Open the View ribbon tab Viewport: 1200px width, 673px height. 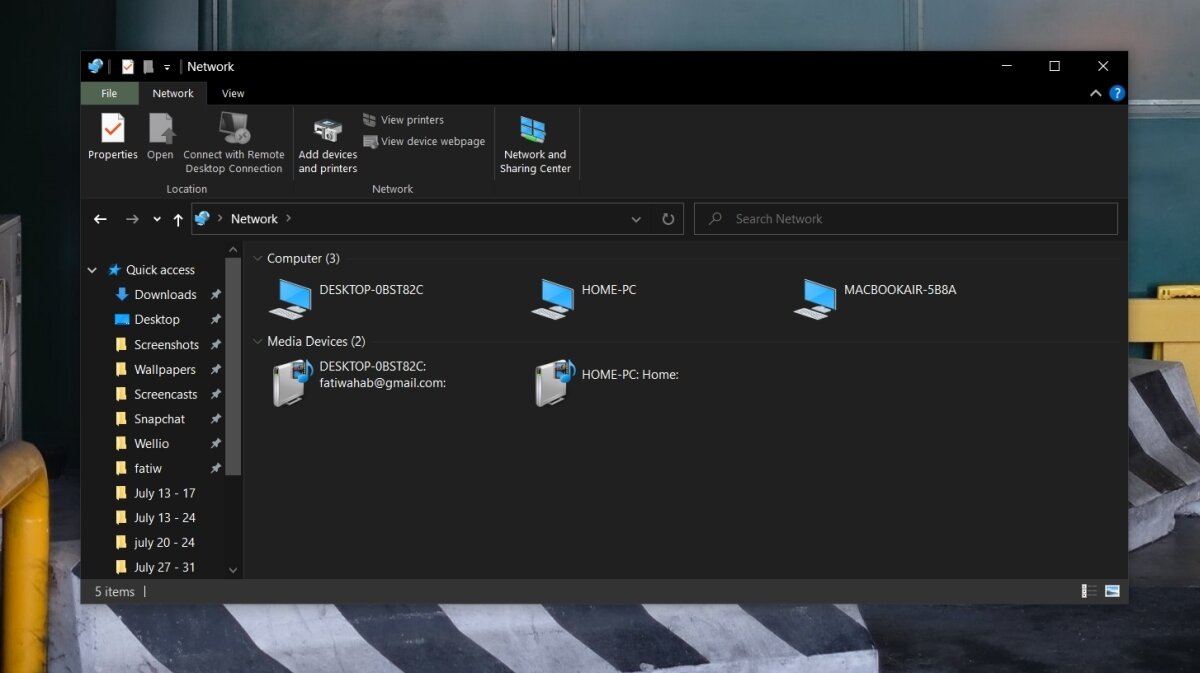point(232,94)
